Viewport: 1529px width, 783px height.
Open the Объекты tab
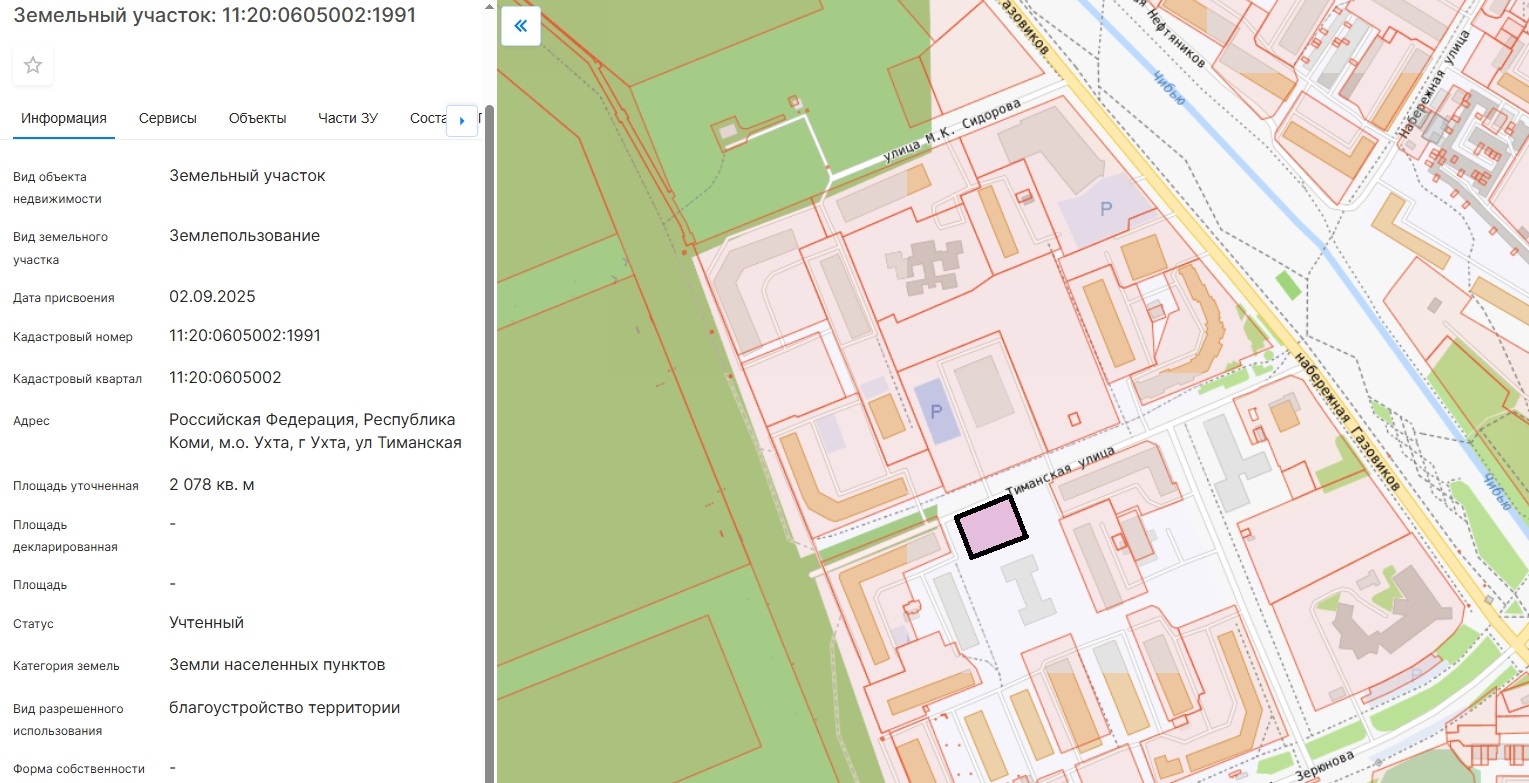pyautogui.click(x=257, y=118)
